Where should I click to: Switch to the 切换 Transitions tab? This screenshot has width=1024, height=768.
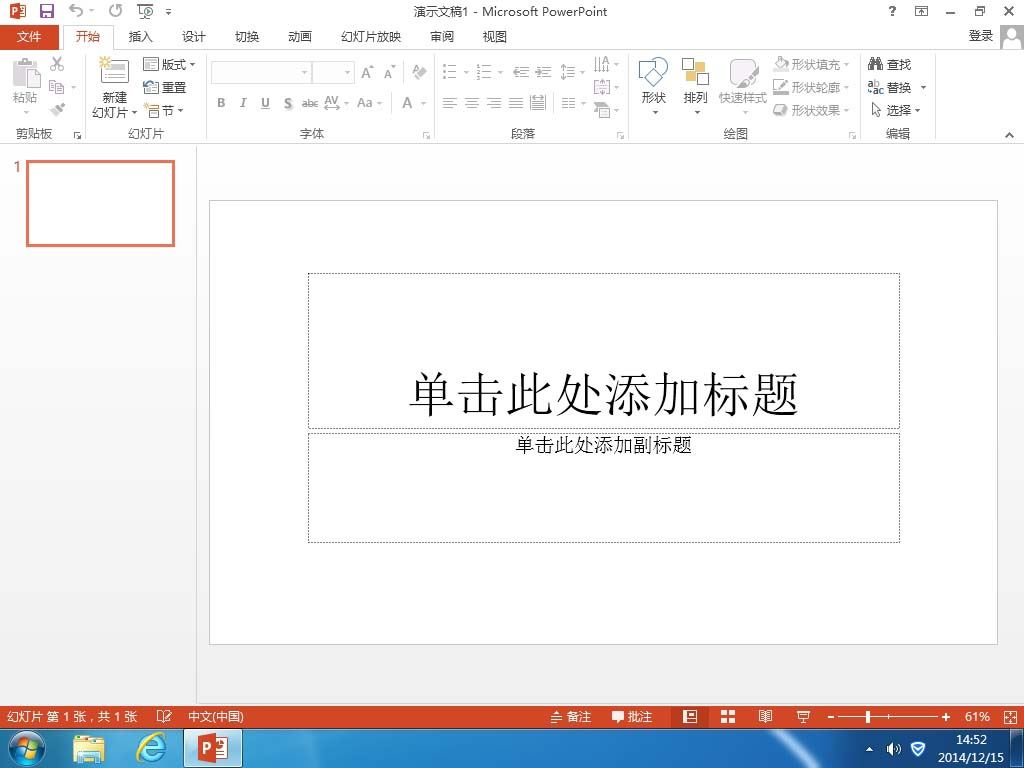(247, 37)
